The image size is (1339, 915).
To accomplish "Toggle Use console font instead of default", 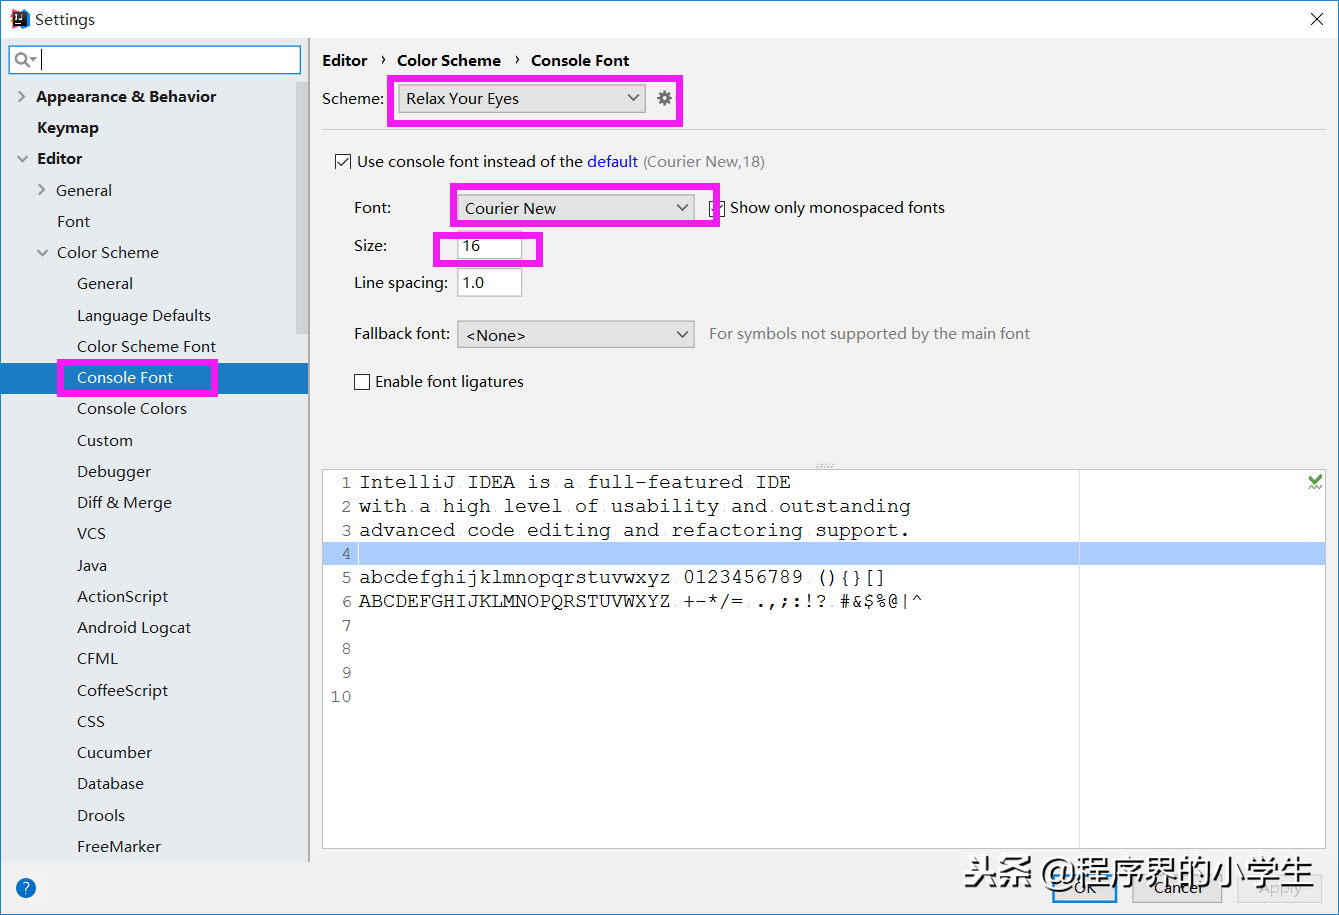I will (x=343, y=161).
